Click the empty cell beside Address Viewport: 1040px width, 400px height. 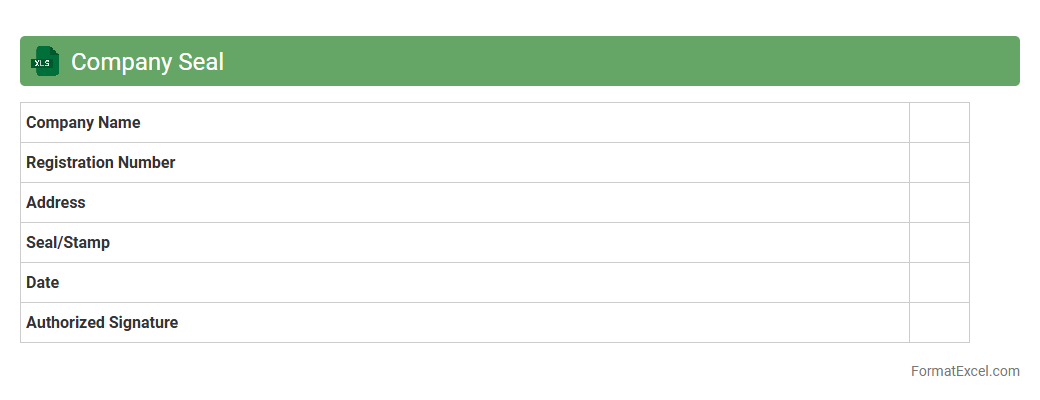pyautogui.click(x=939, y=203)
